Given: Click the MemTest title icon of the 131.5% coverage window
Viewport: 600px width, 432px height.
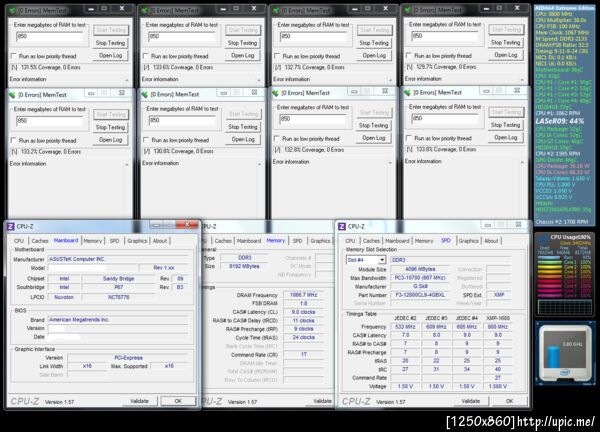Looking at the screenshot, I should [13, 10].
